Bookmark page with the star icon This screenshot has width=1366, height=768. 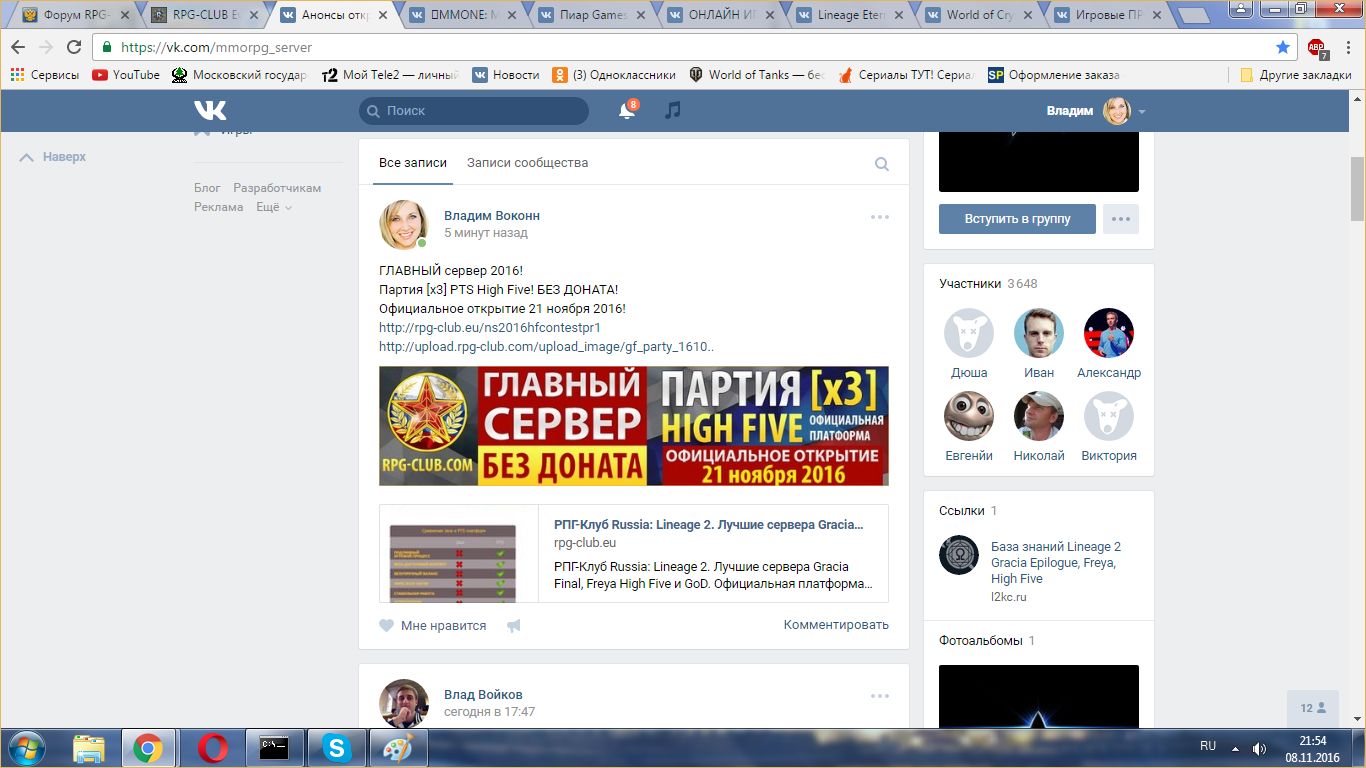click(x=1283, y=47)
